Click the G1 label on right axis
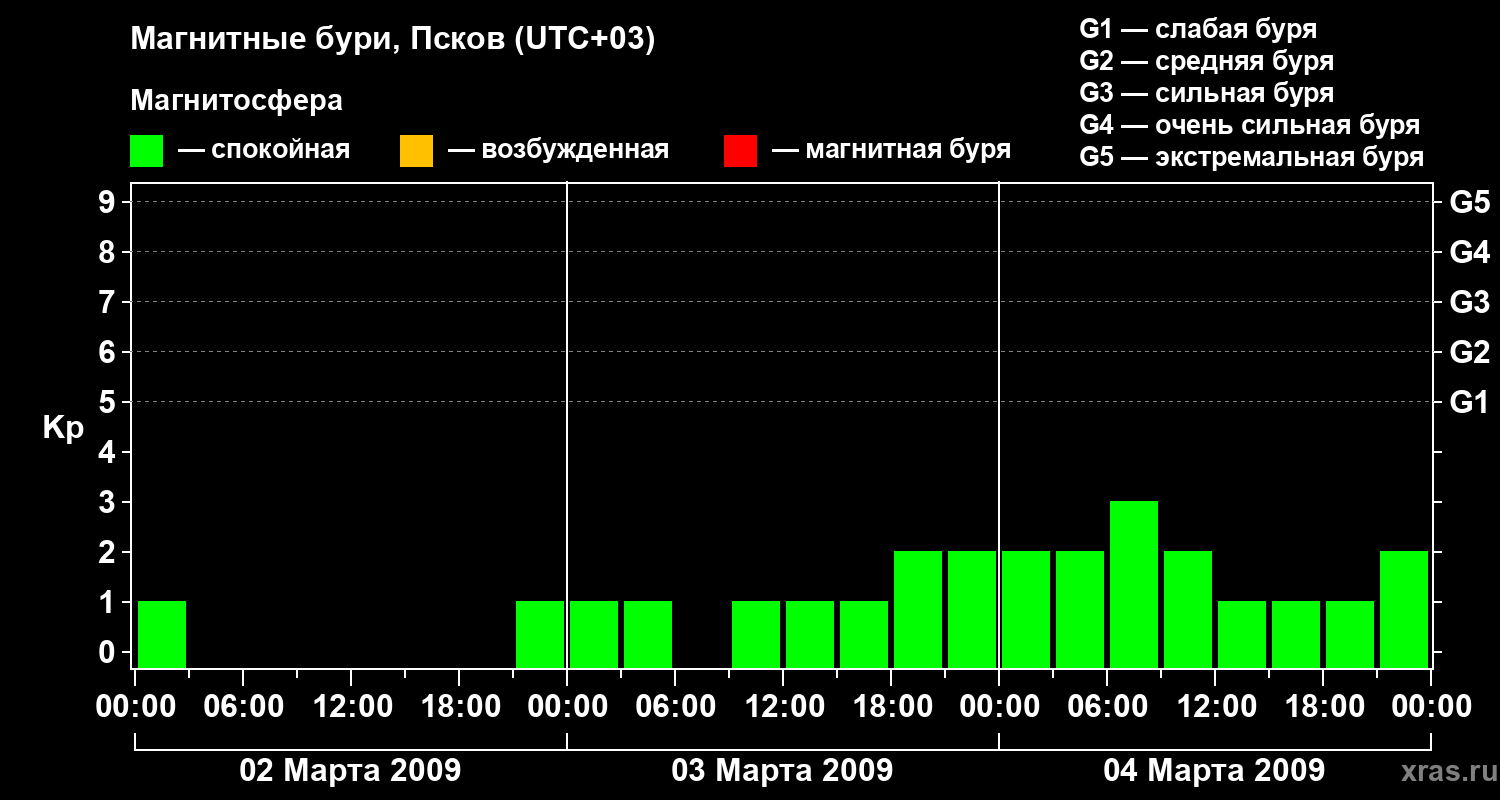This screenshot has width=1500, height=800. pos(1469,402)
